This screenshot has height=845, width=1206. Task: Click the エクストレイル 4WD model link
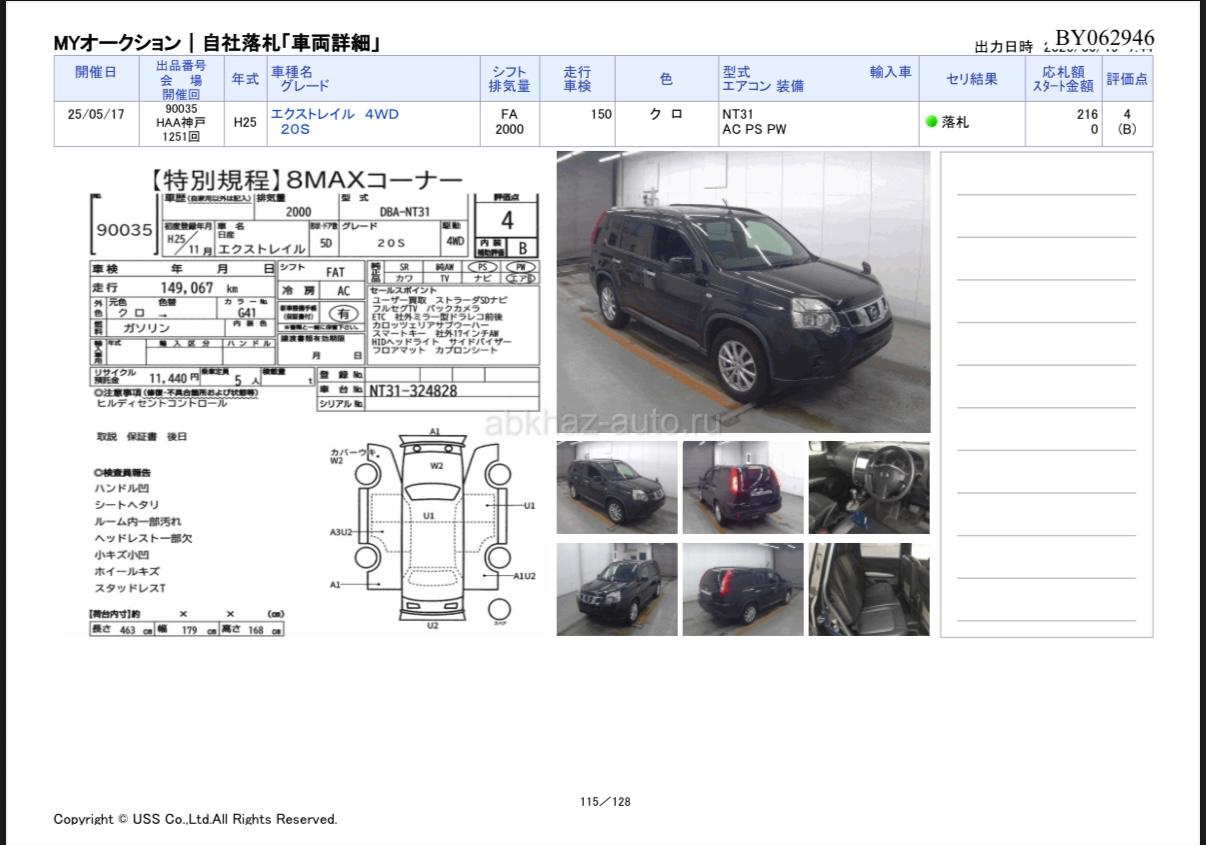[335, 114]
